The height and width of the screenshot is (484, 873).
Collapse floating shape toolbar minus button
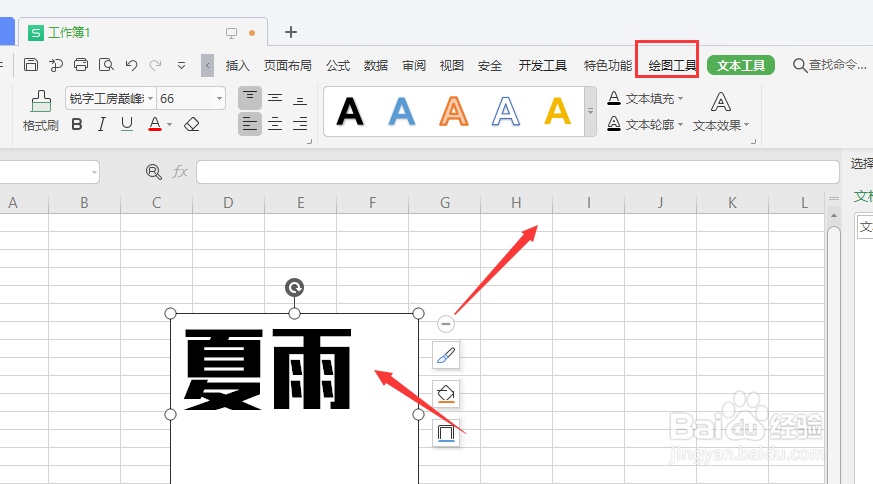[445, 324]
